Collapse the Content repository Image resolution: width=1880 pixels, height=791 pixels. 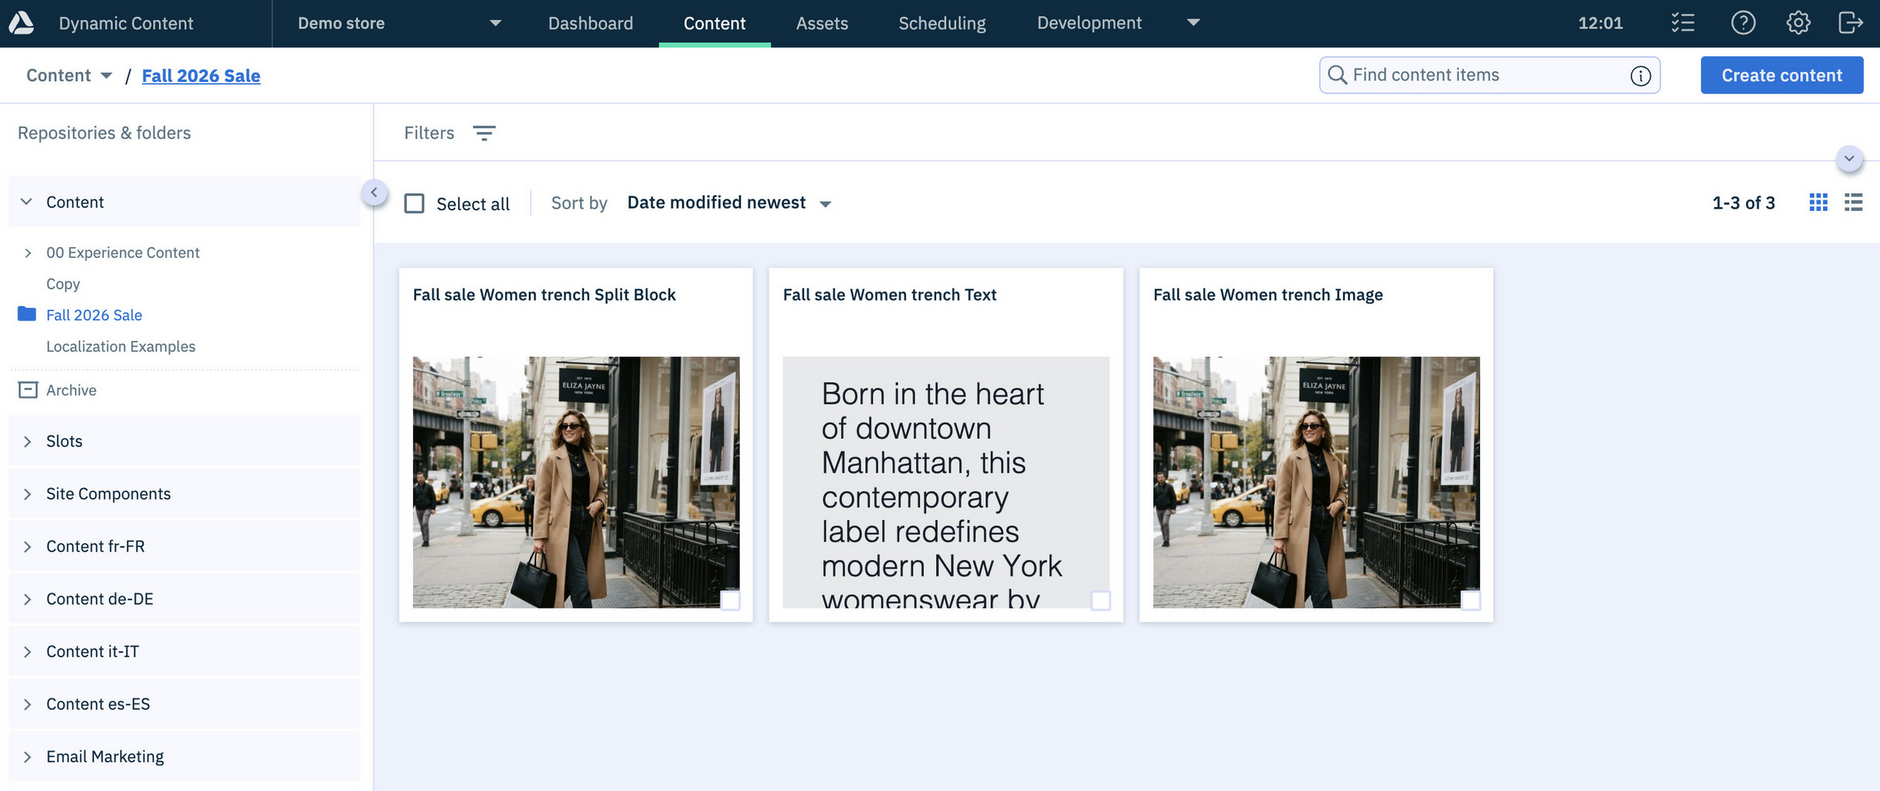pos(27,202)
